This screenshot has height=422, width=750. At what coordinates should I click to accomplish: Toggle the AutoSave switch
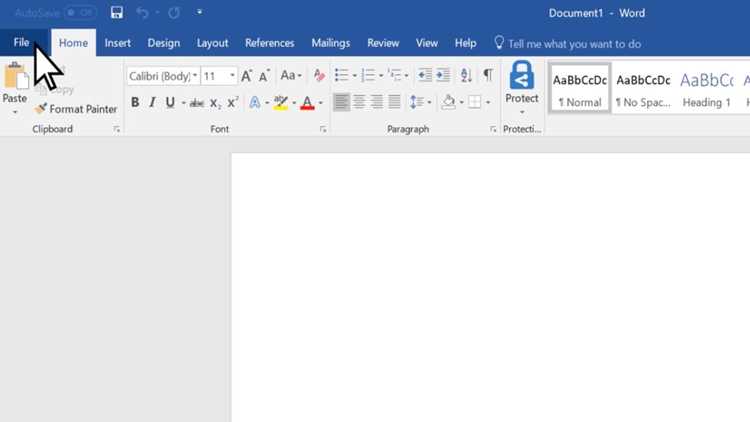click(x=80, y=12)
